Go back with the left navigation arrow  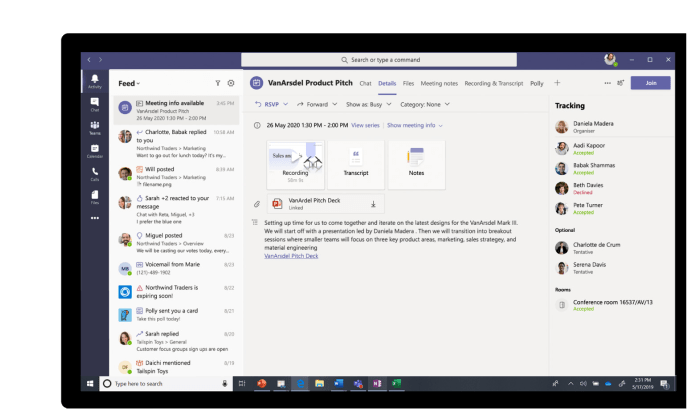coord(89,60)
